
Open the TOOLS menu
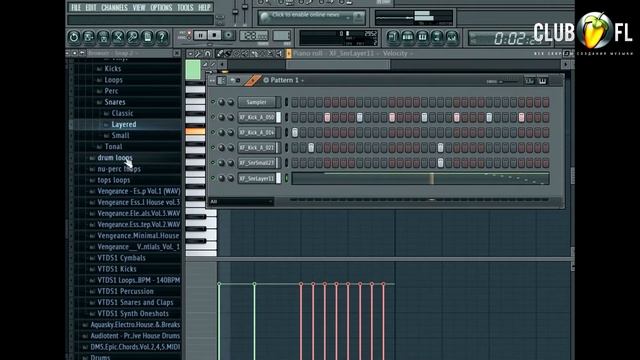pyautogui.click(x=185, y=7)
